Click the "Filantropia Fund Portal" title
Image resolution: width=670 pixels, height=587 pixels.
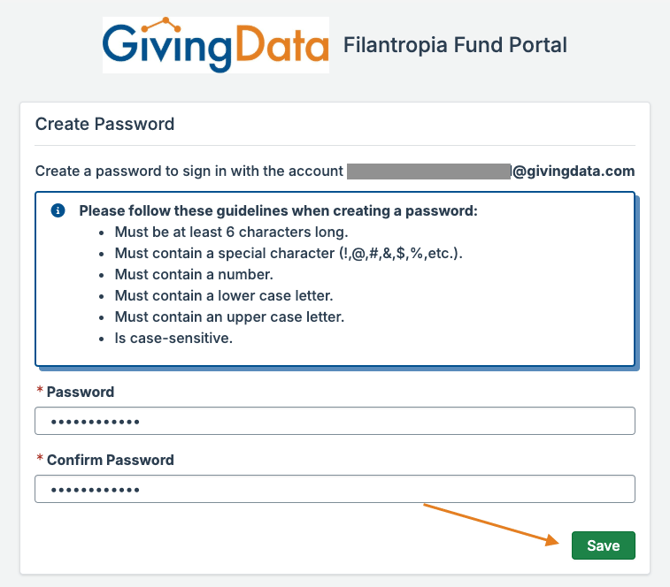(455, 45)
